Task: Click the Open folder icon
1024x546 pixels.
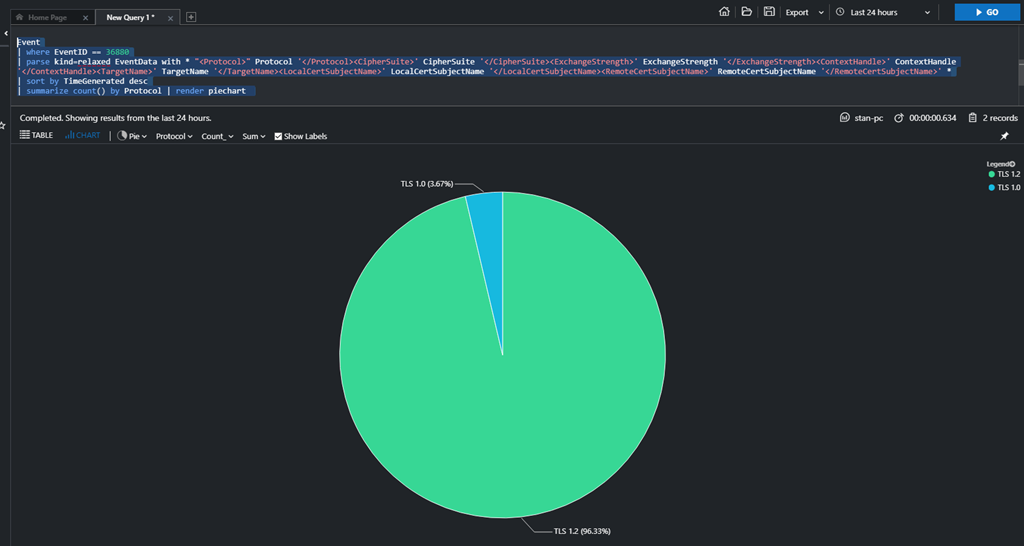Action: click(747, 12)
